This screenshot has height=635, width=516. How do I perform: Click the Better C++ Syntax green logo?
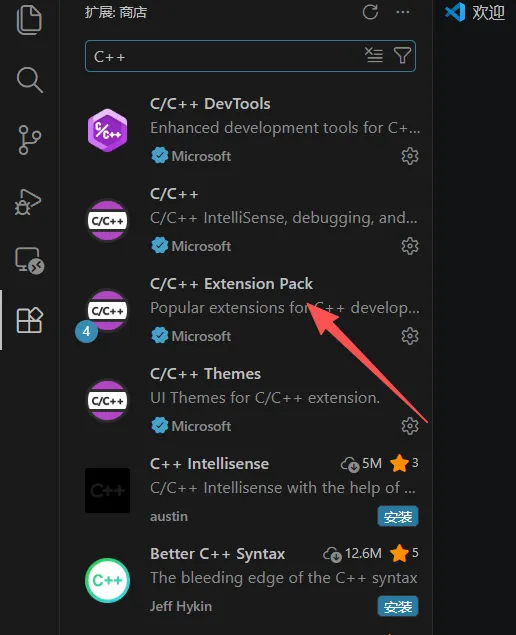click(107, 580)
